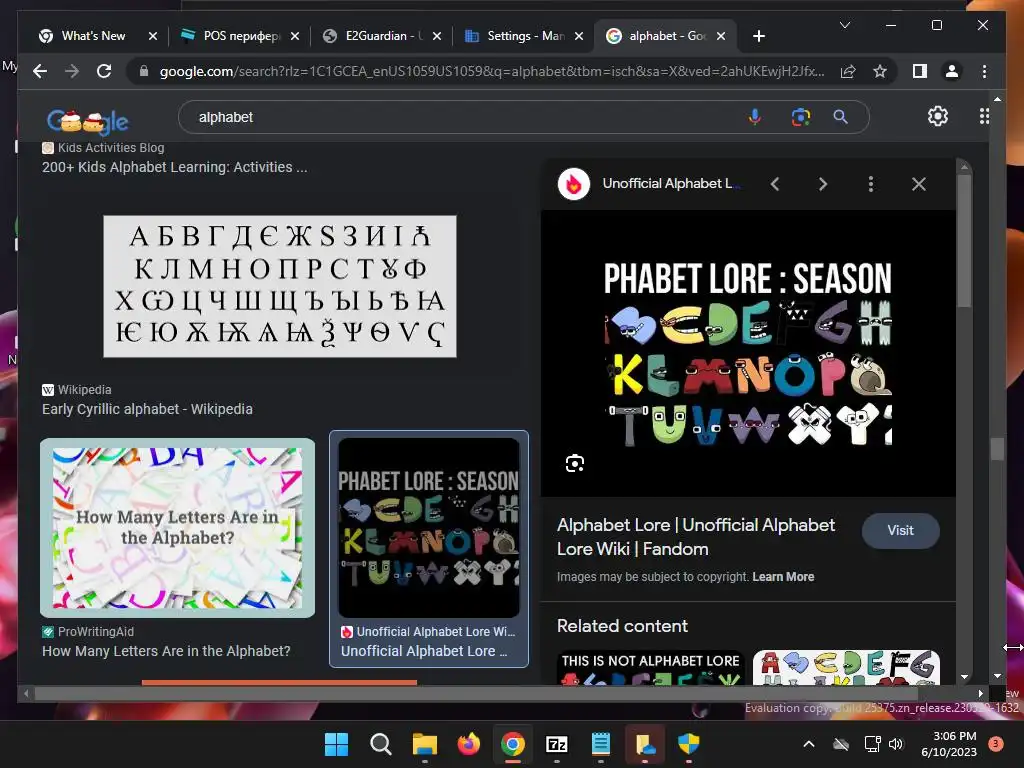Click the page vertical scrollbar thumb
Viewport: 1024px width, 768px height.
[997, 449]
